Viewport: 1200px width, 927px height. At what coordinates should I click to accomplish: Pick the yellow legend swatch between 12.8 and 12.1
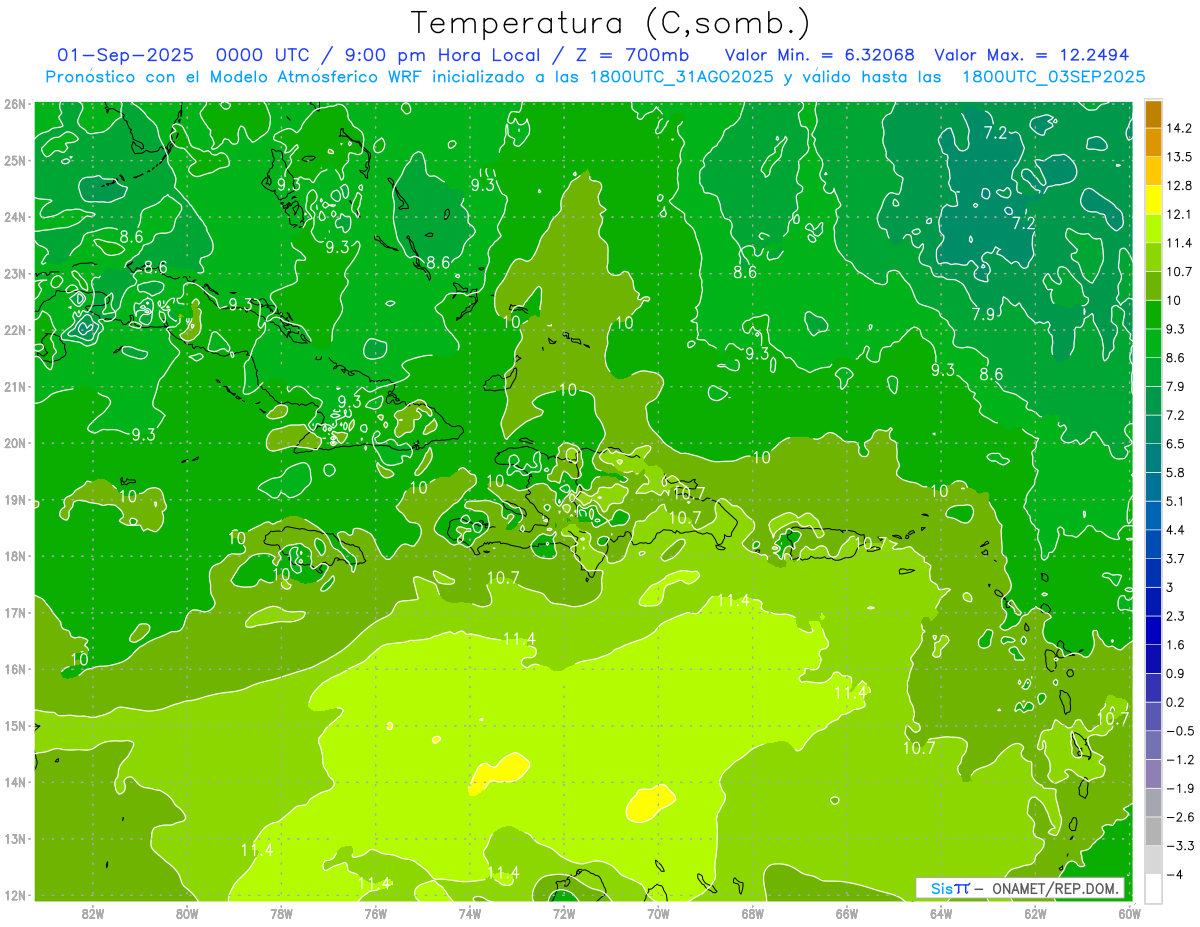click(x=1153, y=200)
